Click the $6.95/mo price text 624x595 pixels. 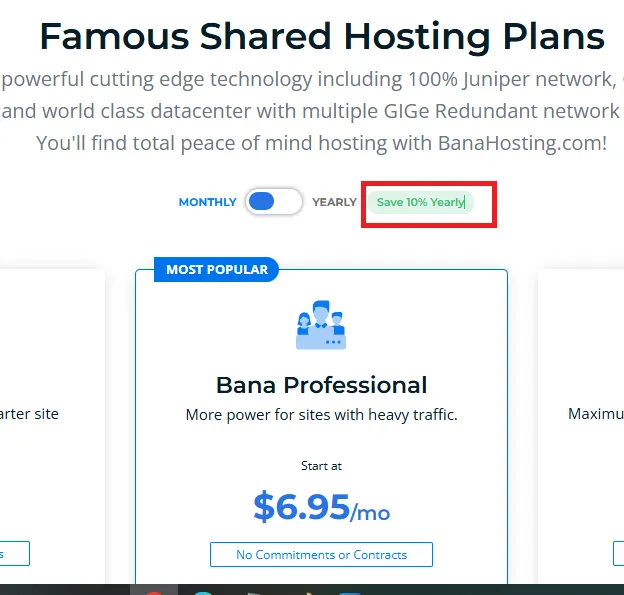[x=322, y=507]
